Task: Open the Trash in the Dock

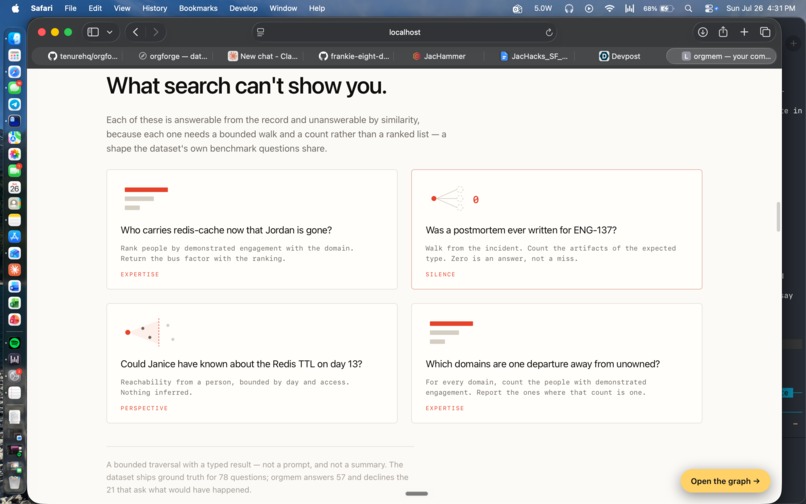Action: pyautogui.click(x=14, y=482)
